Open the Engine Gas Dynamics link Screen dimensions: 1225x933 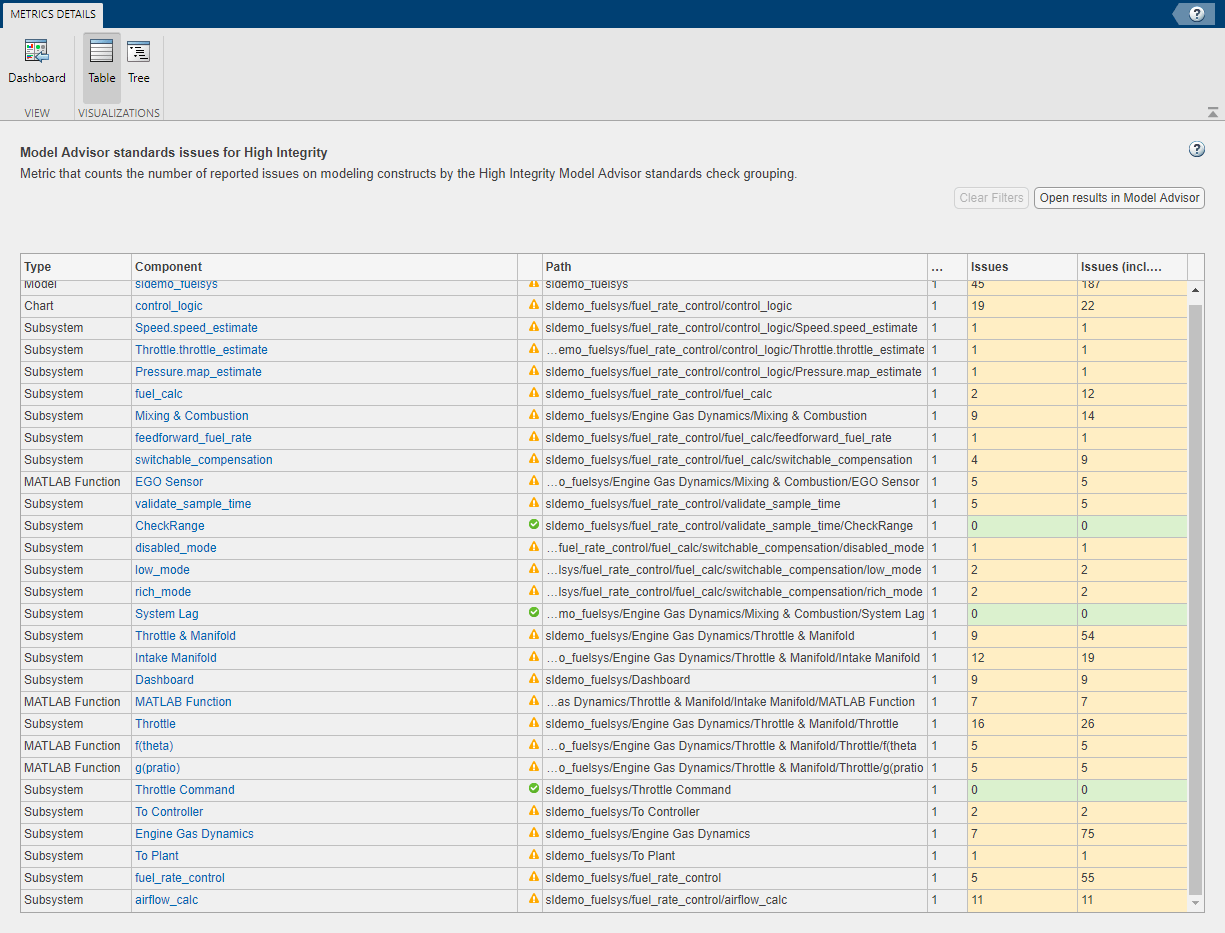click(194, 834)
